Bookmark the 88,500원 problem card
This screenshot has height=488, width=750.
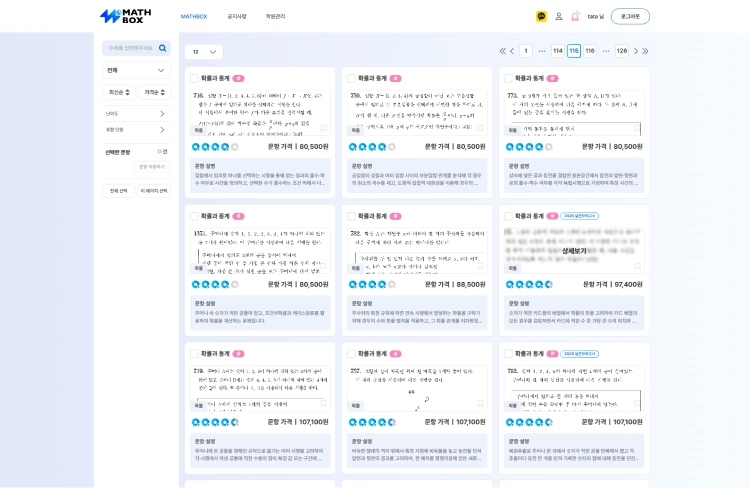coord(480,266)
